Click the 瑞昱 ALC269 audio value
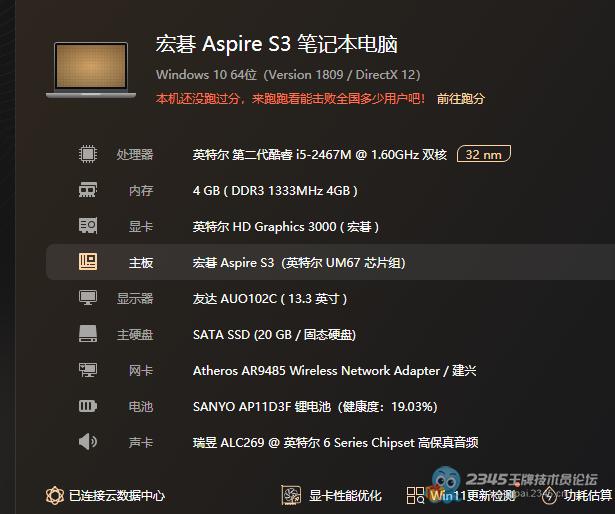The height and width of the screenshot is (514, 615). pyautogui.click(x=335, y=443)
